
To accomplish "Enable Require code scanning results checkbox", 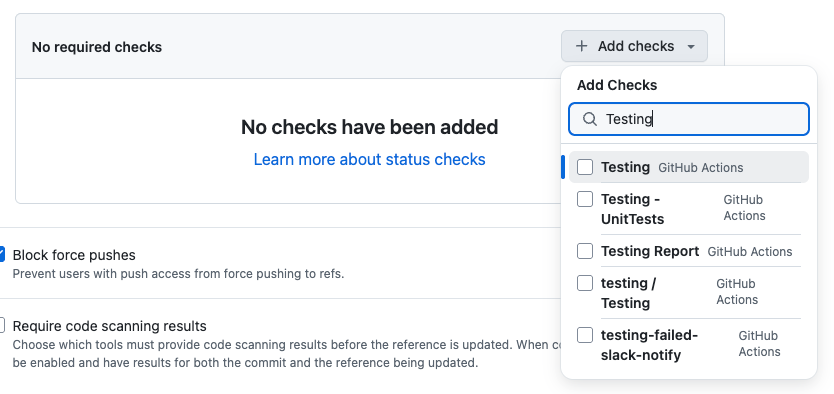I will point(2,325).
